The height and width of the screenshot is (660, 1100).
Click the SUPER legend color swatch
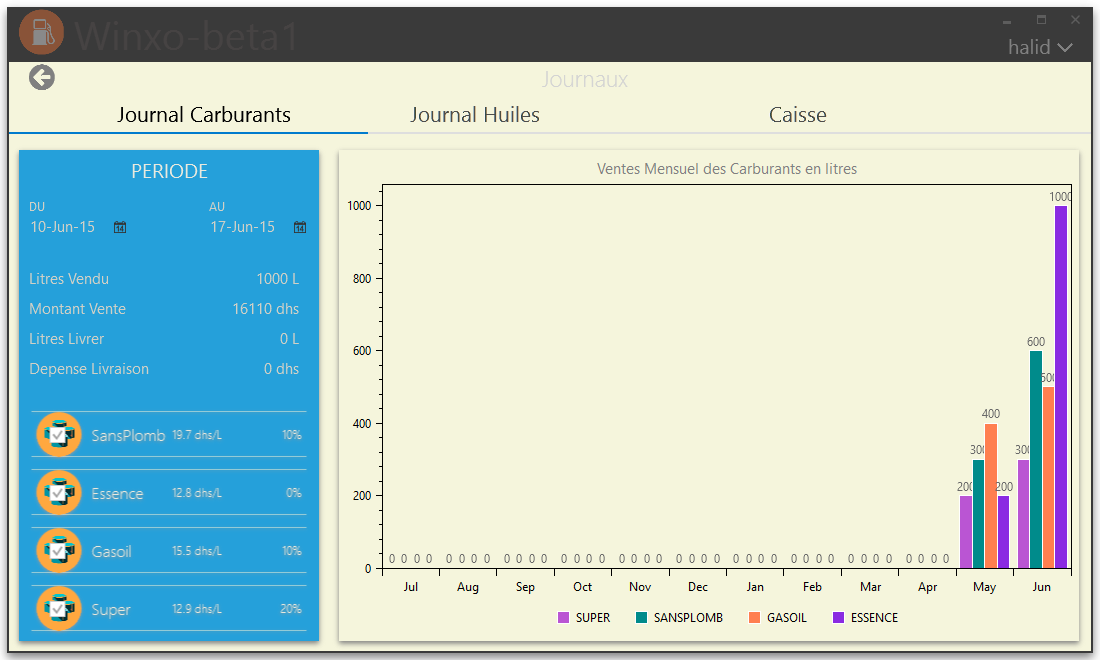click(x=563, y=618)
